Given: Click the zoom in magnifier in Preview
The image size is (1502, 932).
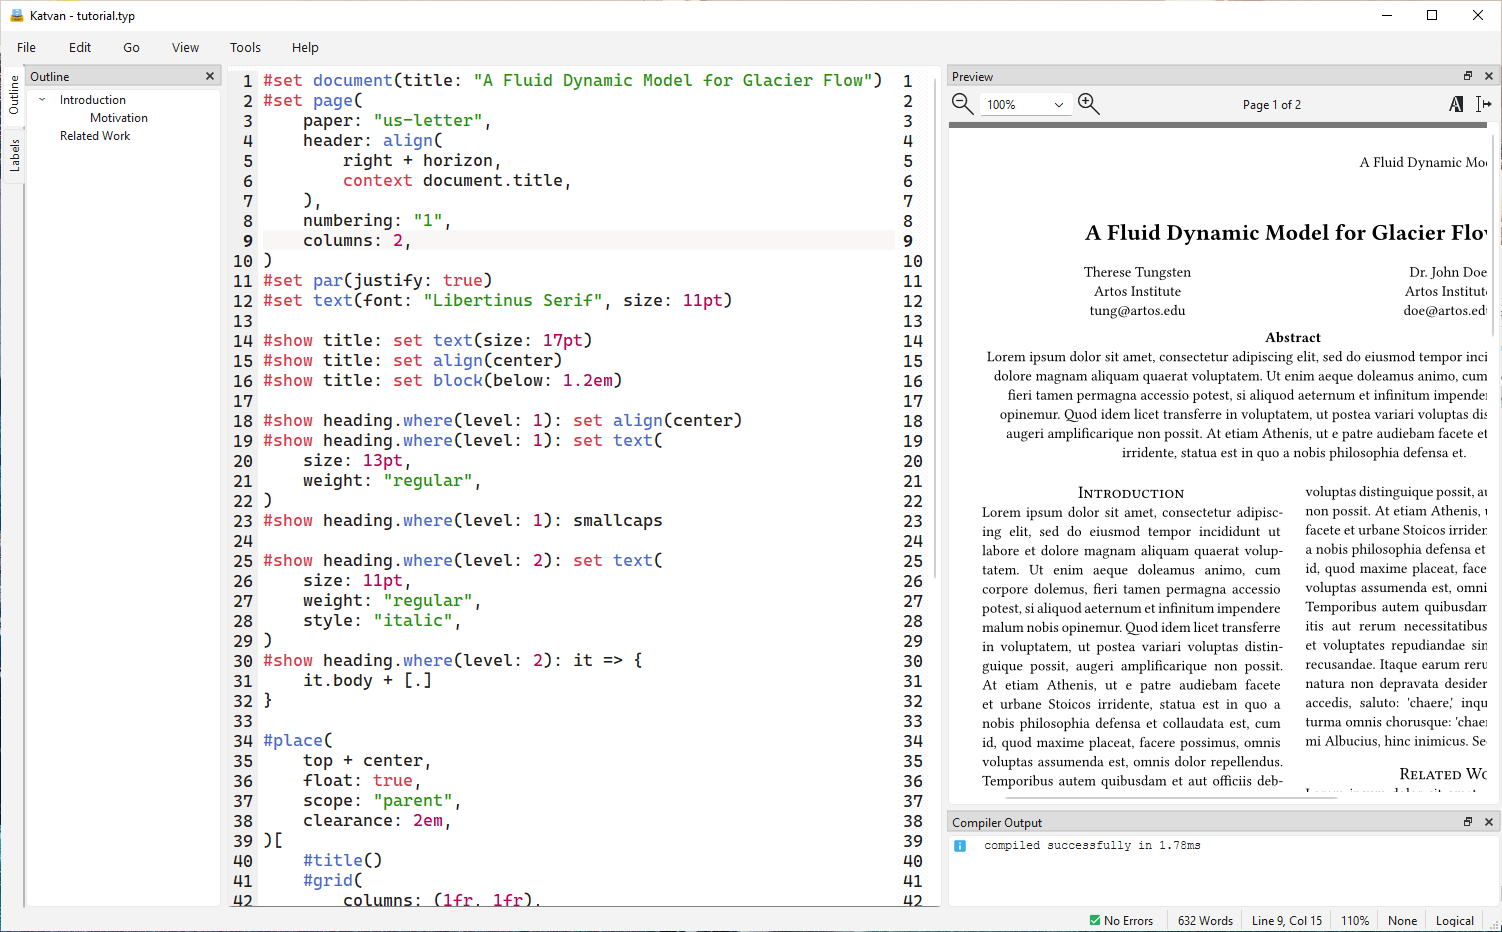Looking at the screenshot, I should [x=1089, y=104].
